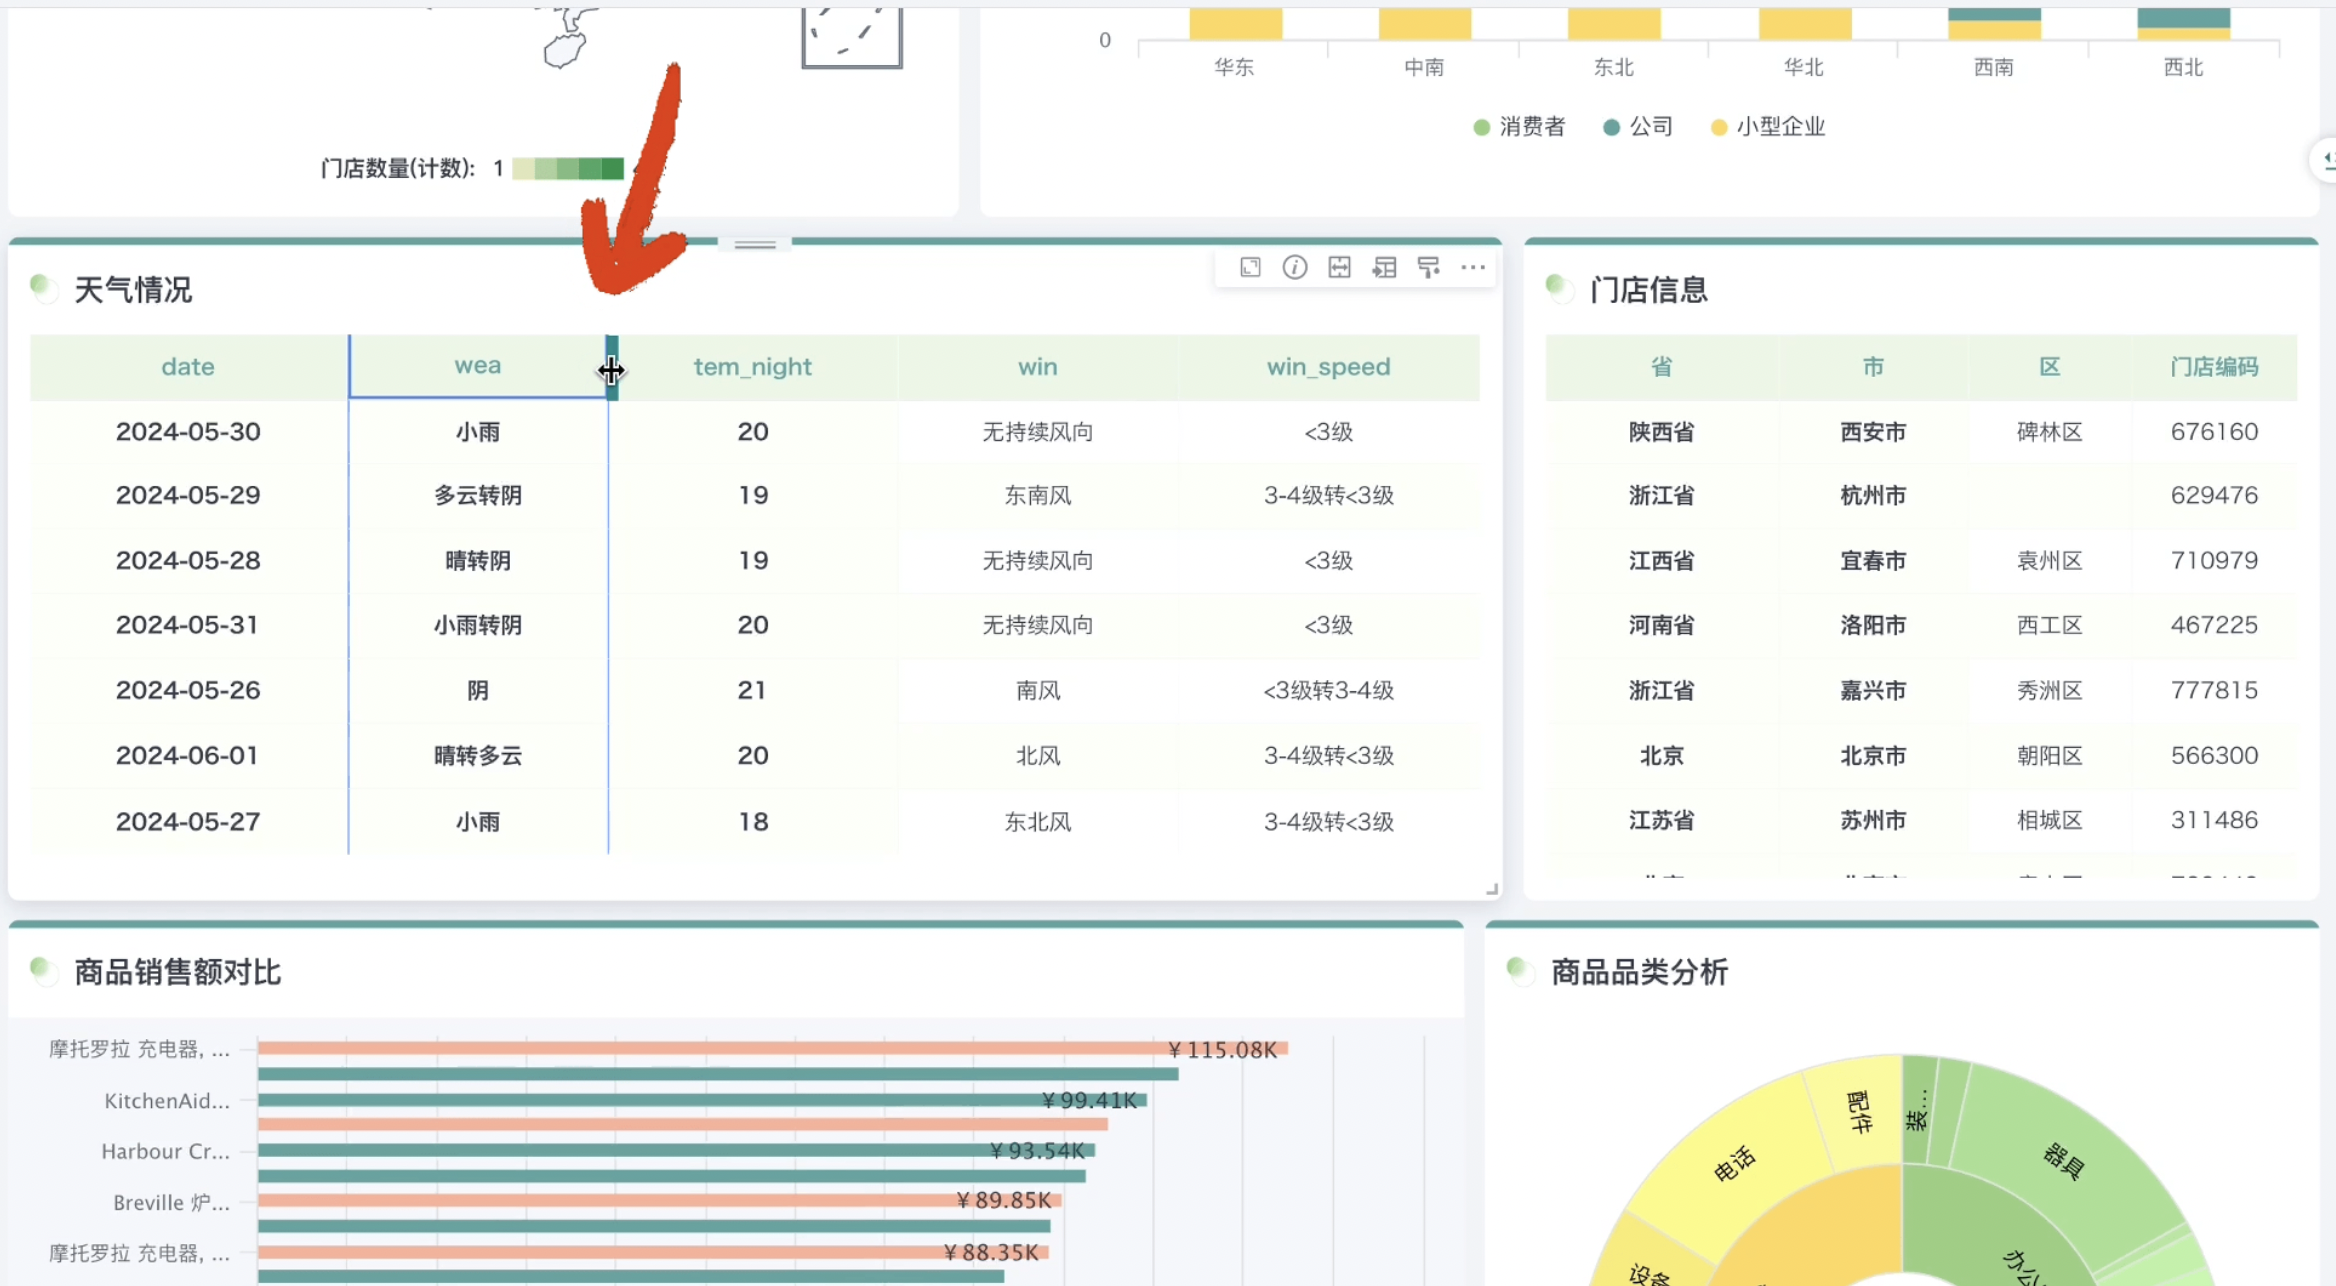Image resolution: width=2336 pixels, height=1286 pixels.
Task: Select the win_speed column header
Action: [x=1328, y=367]
